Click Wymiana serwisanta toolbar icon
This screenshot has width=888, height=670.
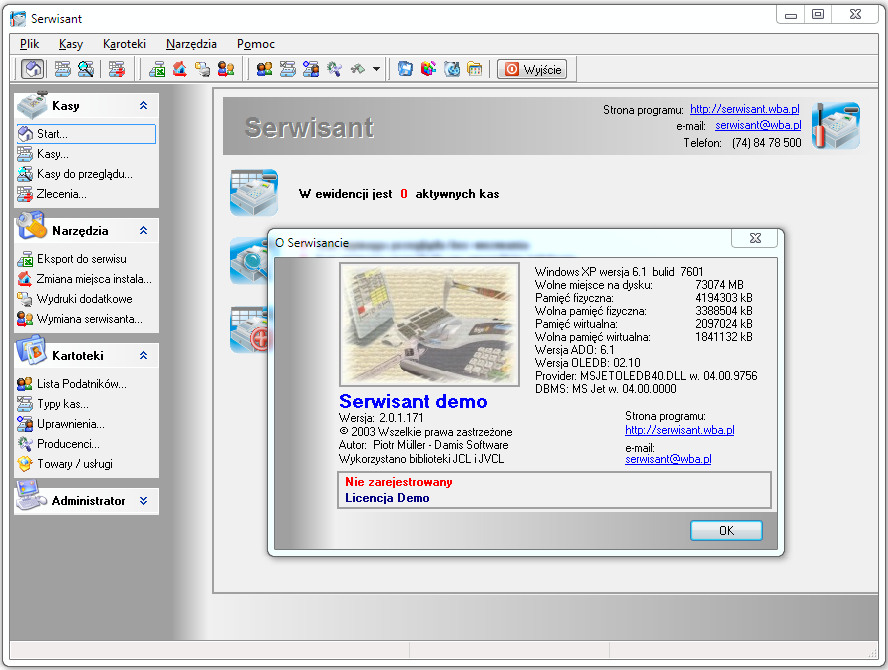pos(225,70)
